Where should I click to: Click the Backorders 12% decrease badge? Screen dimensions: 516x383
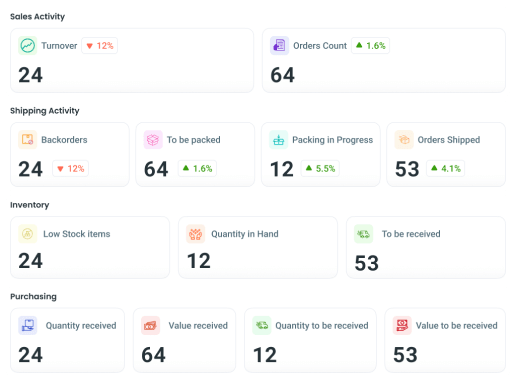[x=70, y=168]
